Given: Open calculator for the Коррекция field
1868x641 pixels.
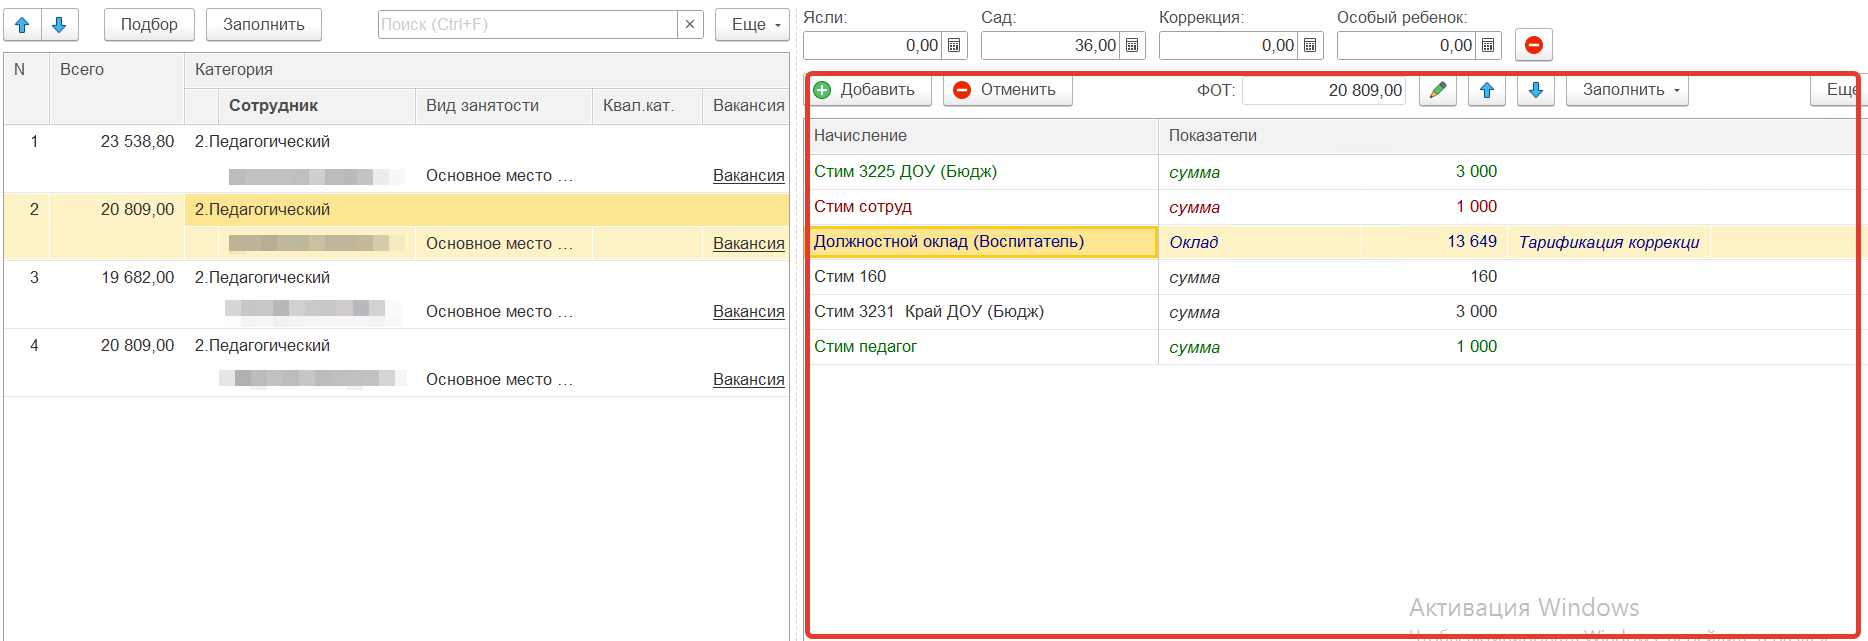Looking at the screenshot, I should coord(1310,45).
